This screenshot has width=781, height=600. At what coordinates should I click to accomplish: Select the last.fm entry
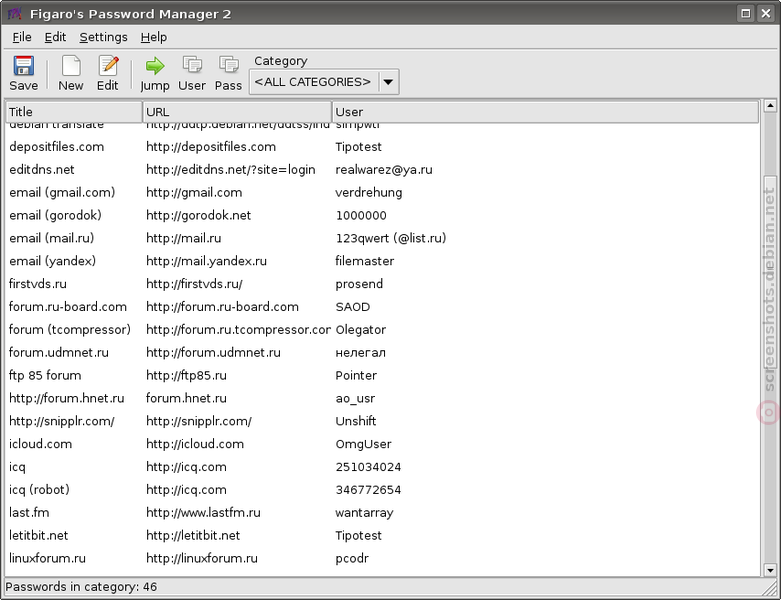[383, 513]
